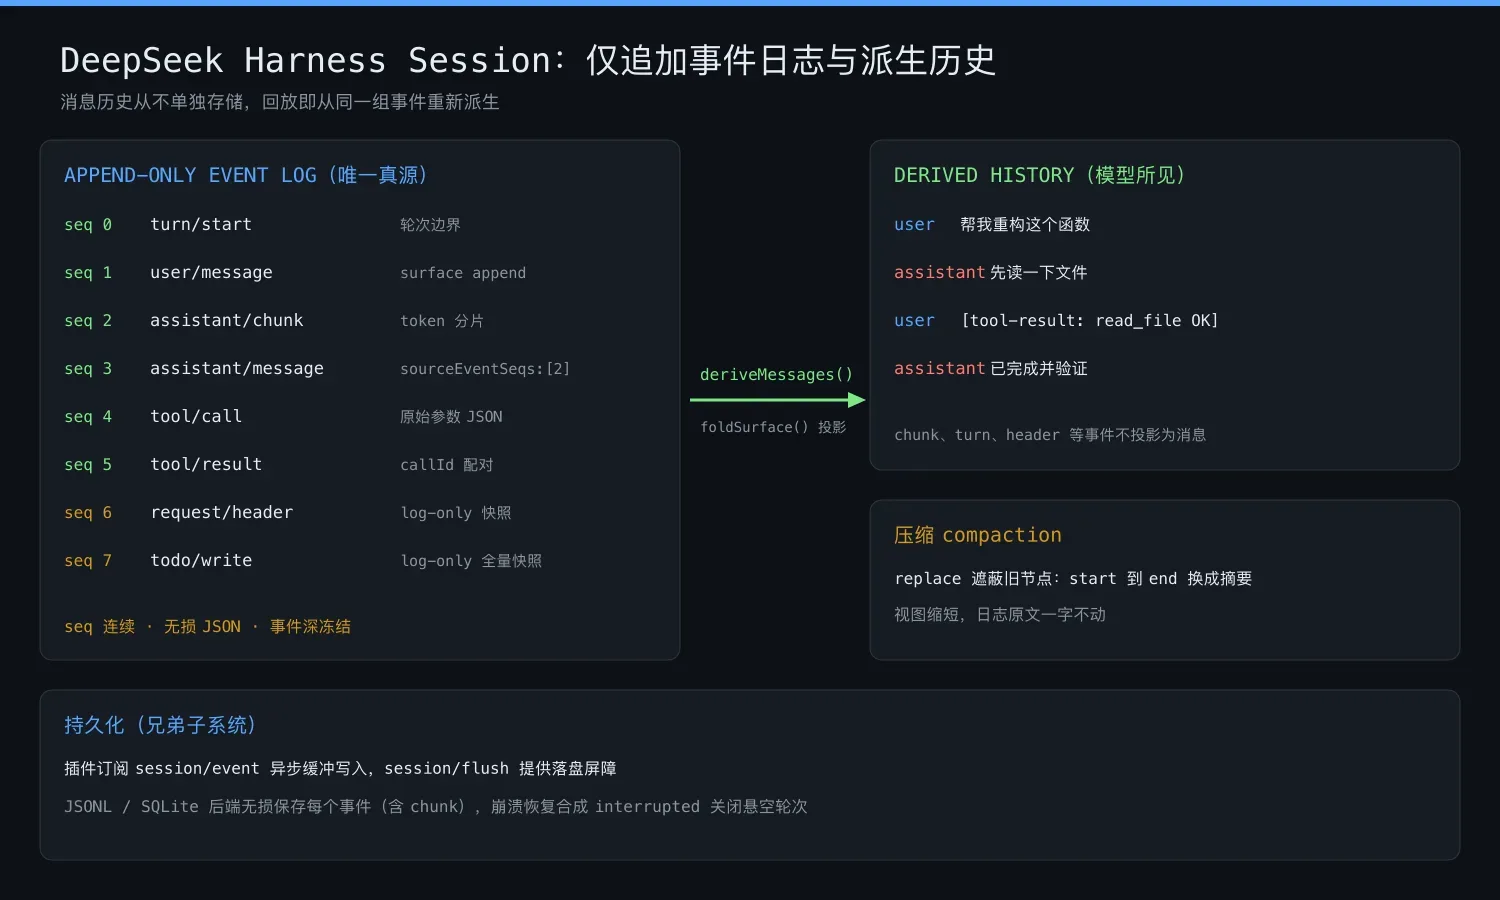Click the 'deriveMessages()' label above arrow
Image resolution: width=1500 pixels, height=900 pixels.
tap(777, 375)
